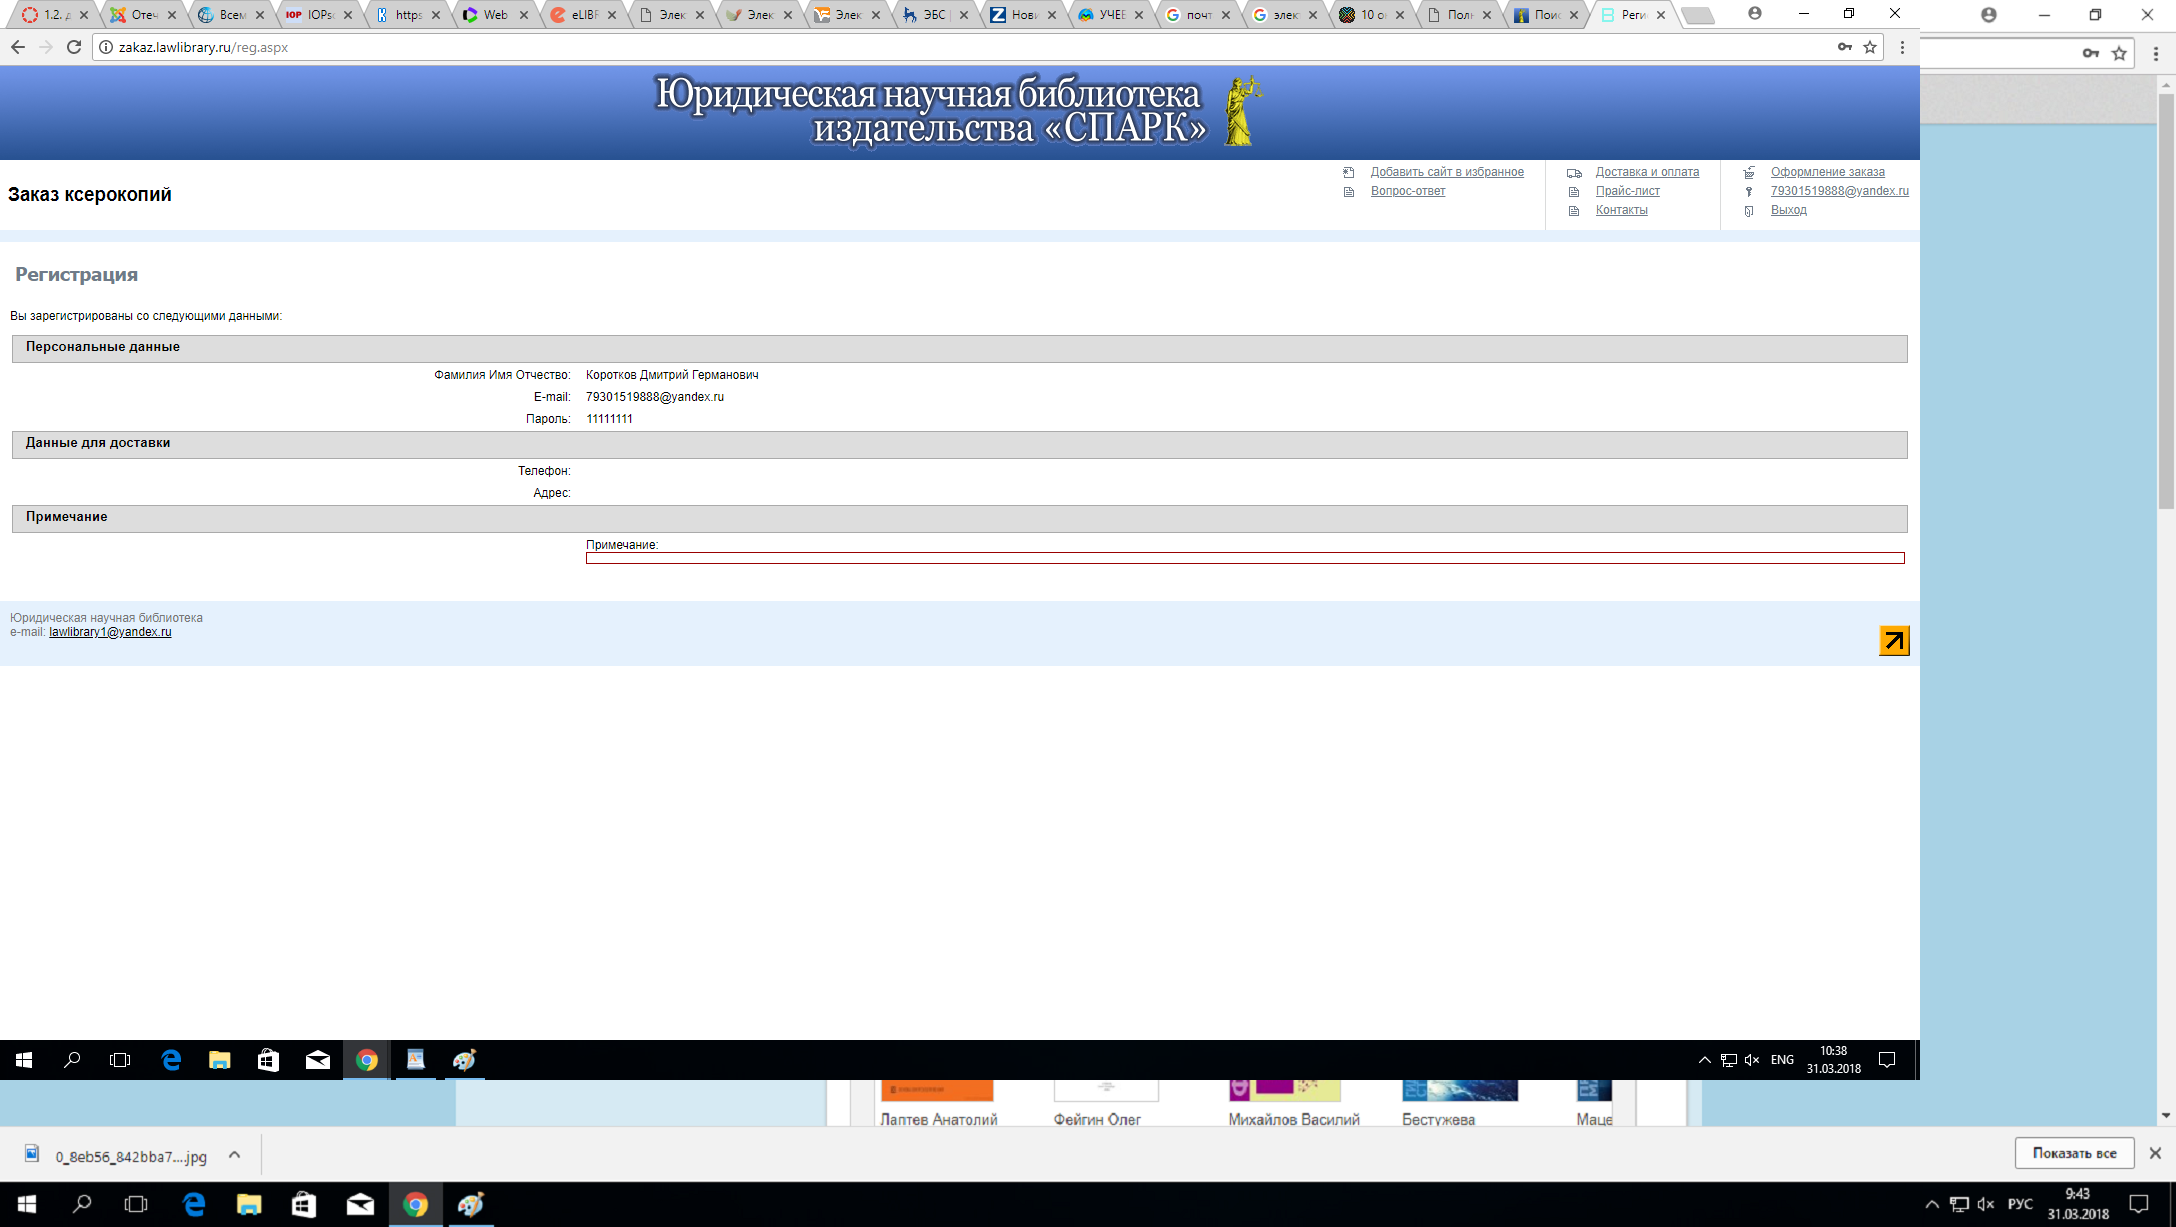The height and width of the screenshot is (1227, 2176).
Task: Close the downloads bar with the X
Action: [2155, 1153]
